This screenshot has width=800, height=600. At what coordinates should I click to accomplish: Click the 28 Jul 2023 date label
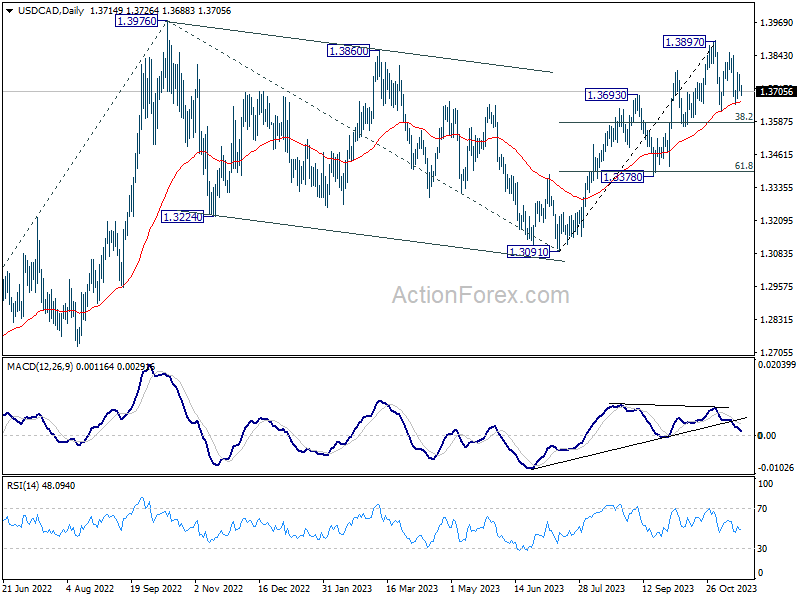point(602,588)
